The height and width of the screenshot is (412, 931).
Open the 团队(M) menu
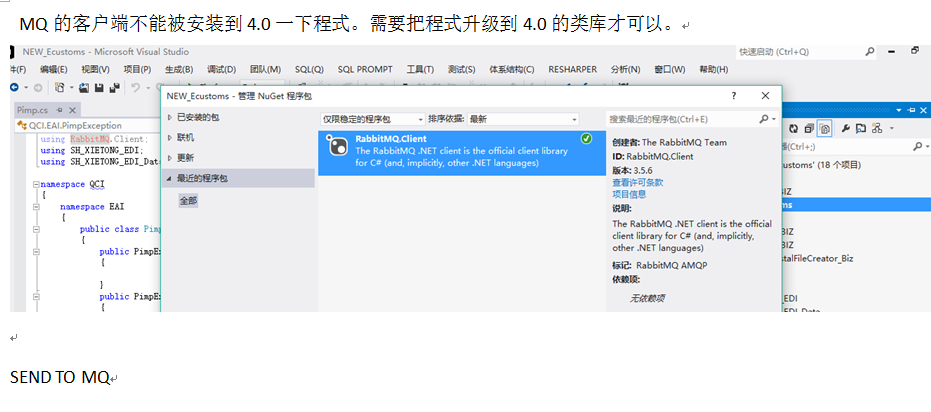point(265,69)
